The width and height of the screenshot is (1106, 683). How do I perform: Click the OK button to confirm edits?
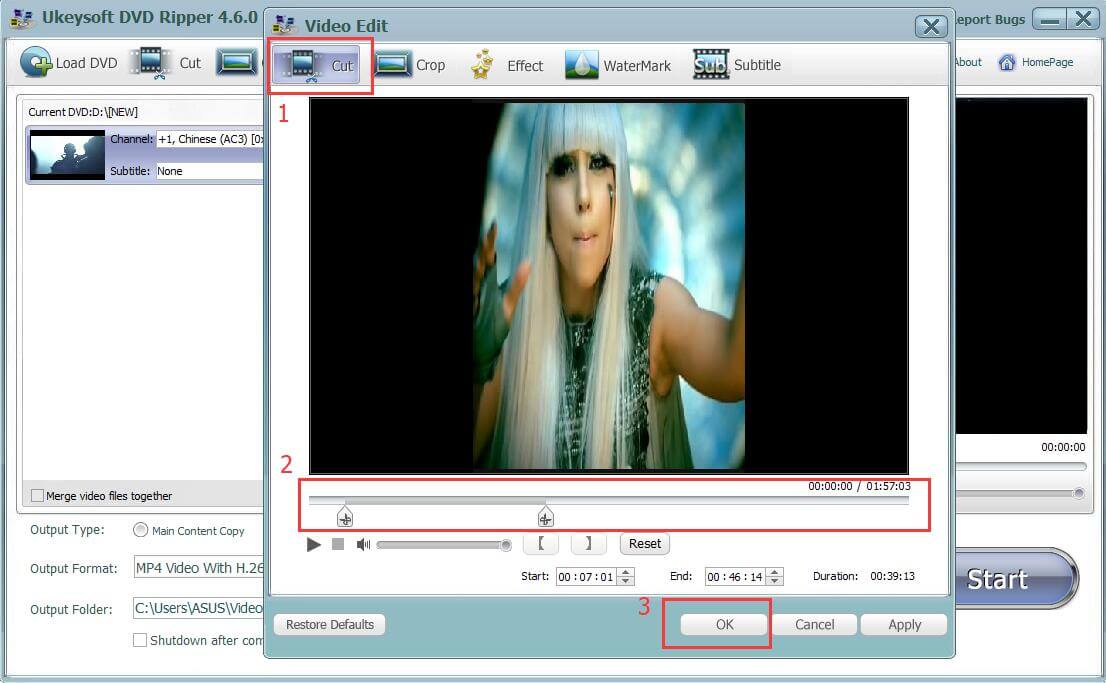click(725, 624)
